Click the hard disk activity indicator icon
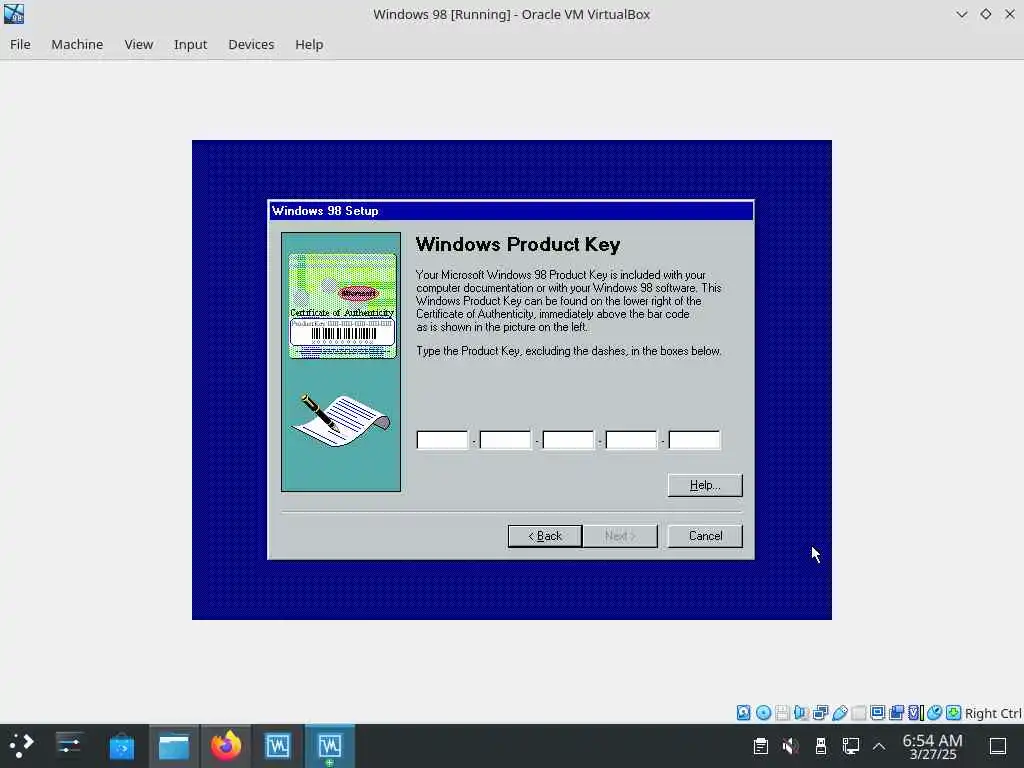Image resolution: width=1024 pixels, height=768 pixels. coord(743,712)
